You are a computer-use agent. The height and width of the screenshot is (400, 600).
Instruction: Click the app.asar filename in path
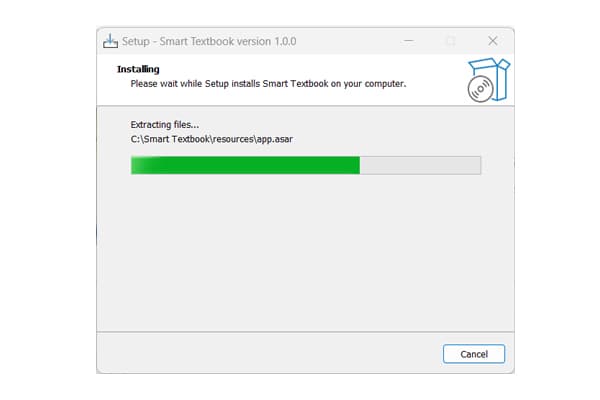click(275, 139)
